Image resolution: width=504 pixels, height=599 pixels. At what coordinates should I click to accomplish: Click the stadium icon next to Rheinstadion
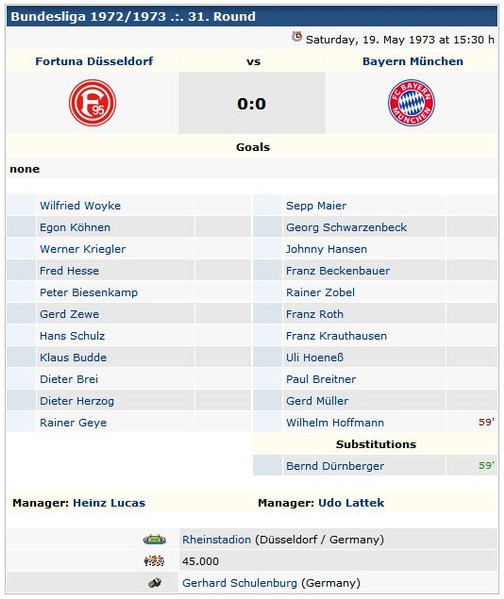[154, 539]
